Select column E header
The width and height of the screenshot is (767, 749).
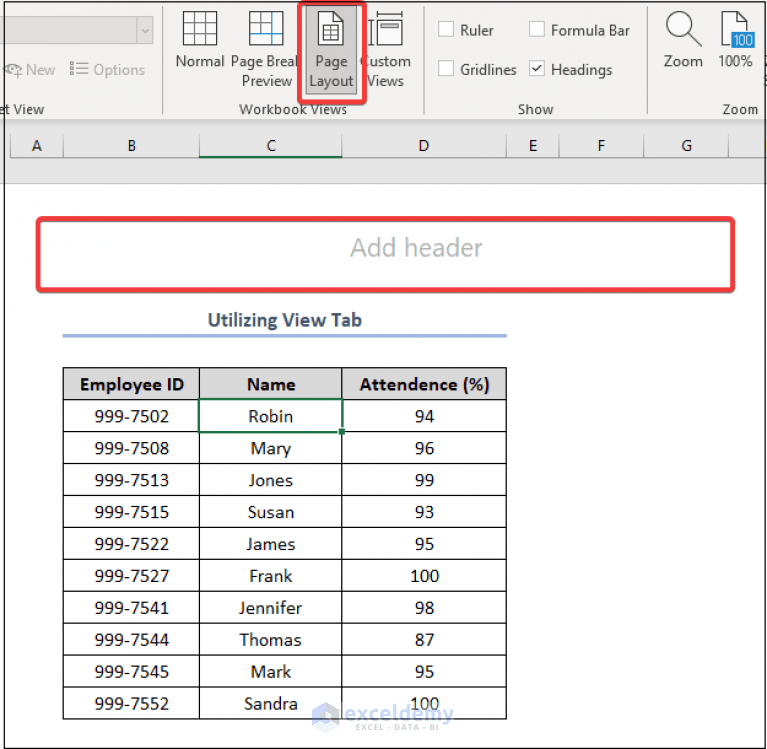point(533,146)
